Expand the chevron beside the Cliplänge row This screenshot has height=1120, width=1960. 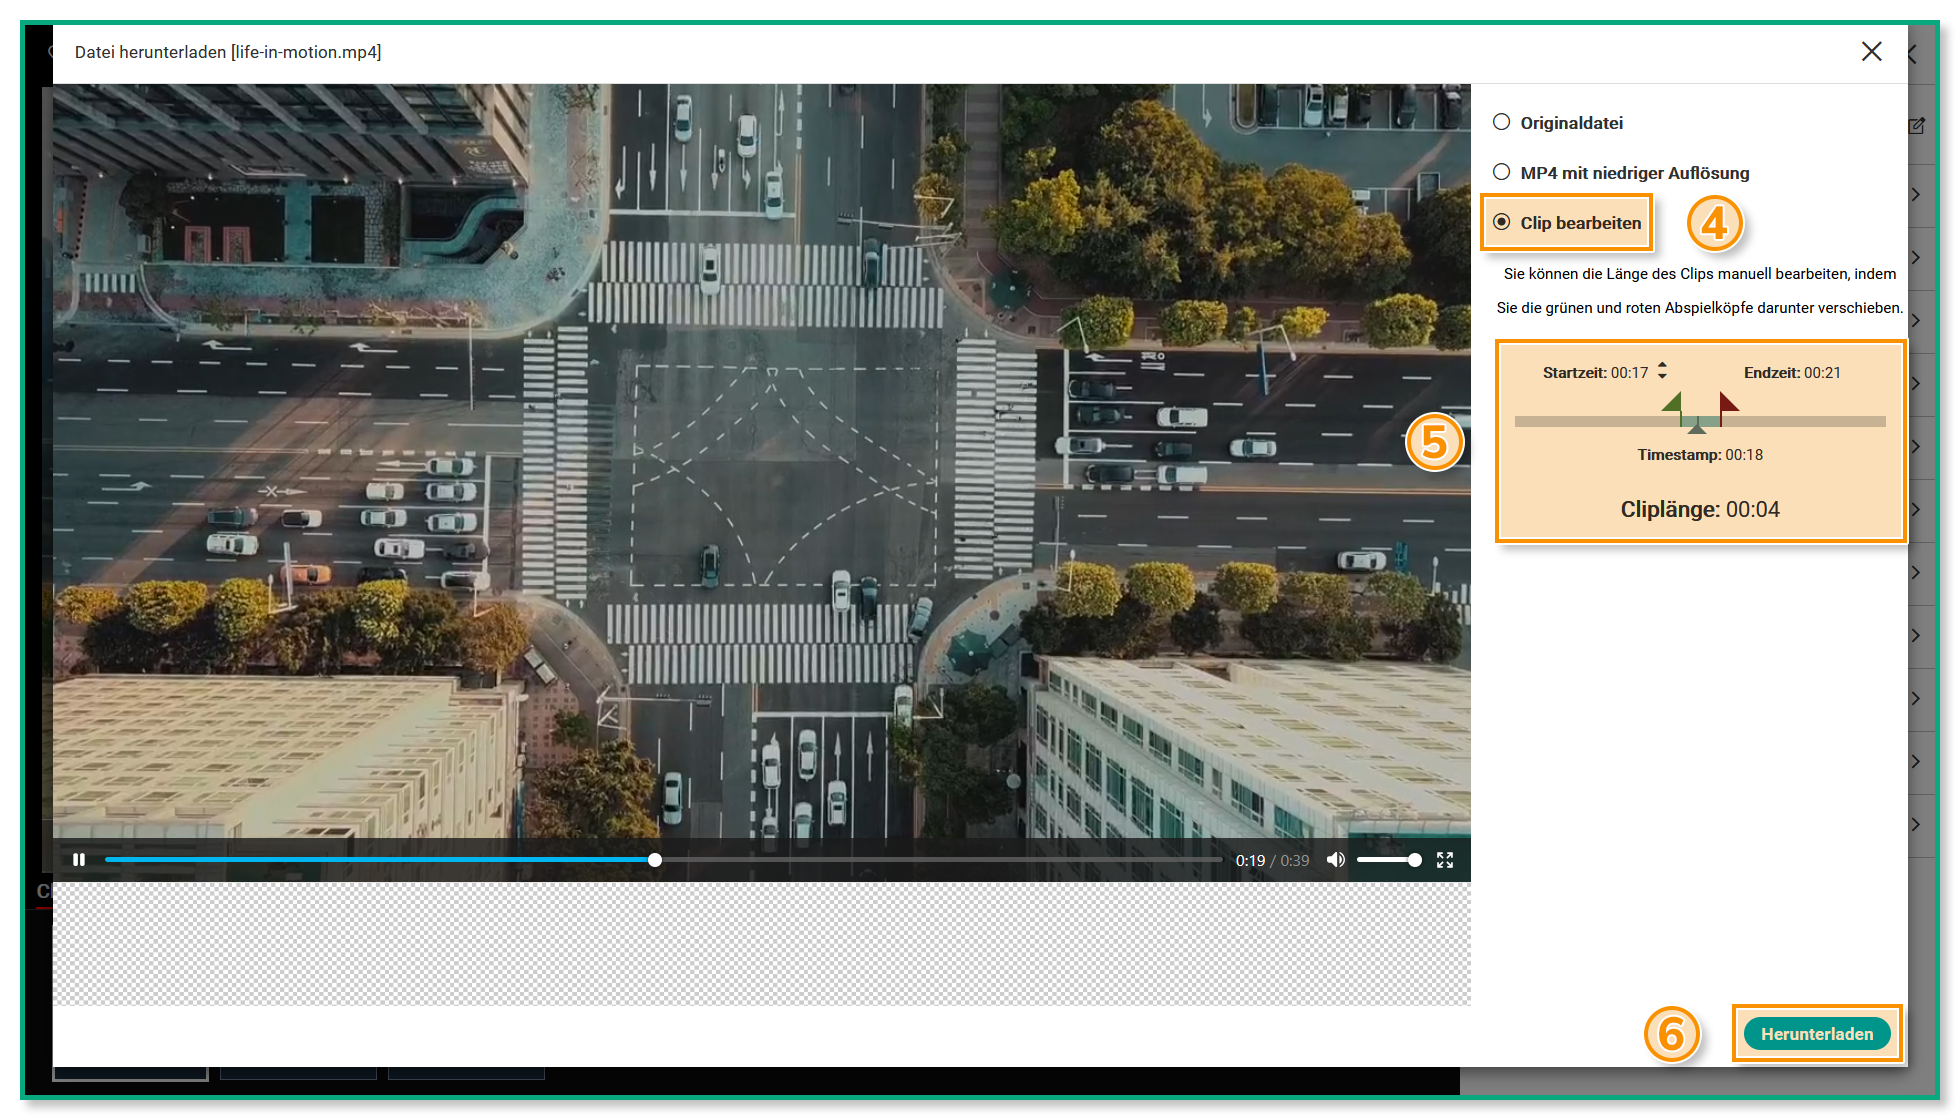1915,509
